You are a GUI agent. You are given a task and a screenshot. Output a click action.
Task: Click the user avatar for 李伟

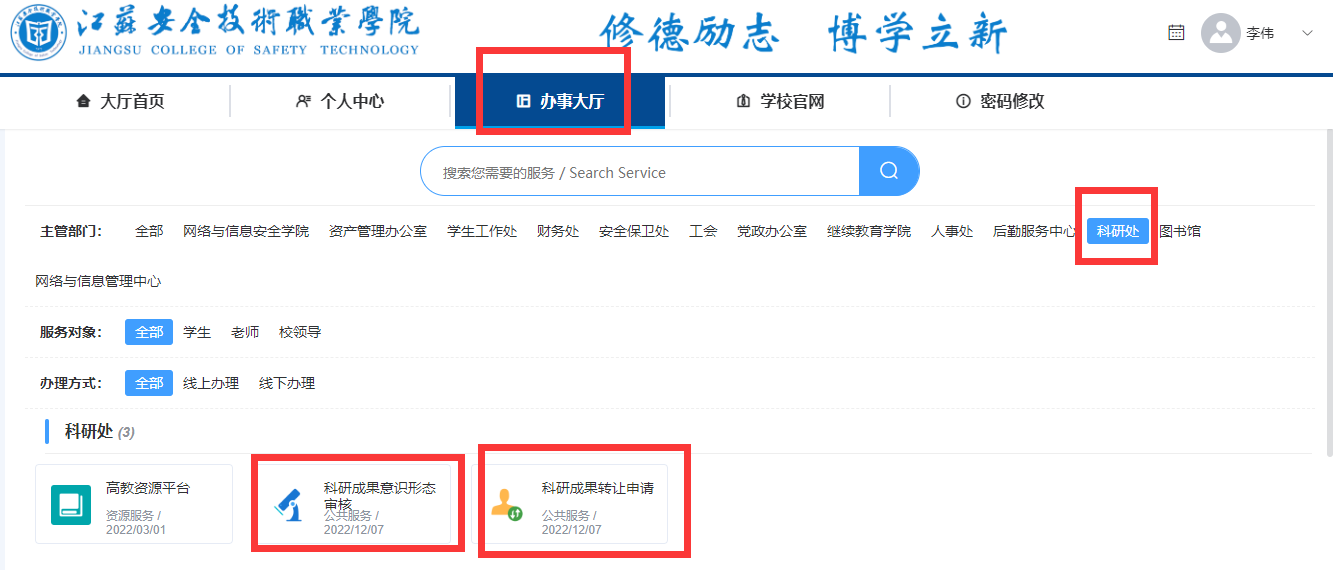click(1220, 33)
